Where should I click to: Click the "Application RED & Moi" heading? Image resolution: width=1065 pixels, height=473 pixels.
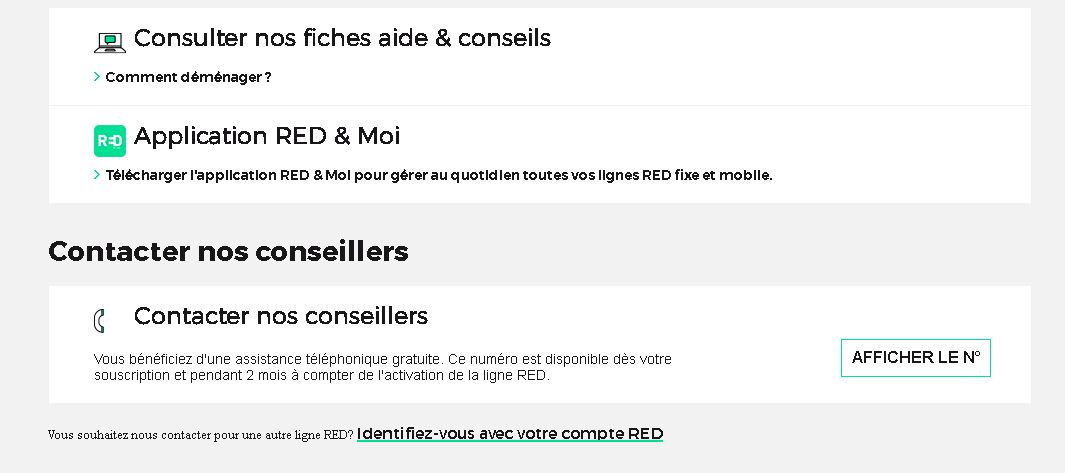(267, 136)
